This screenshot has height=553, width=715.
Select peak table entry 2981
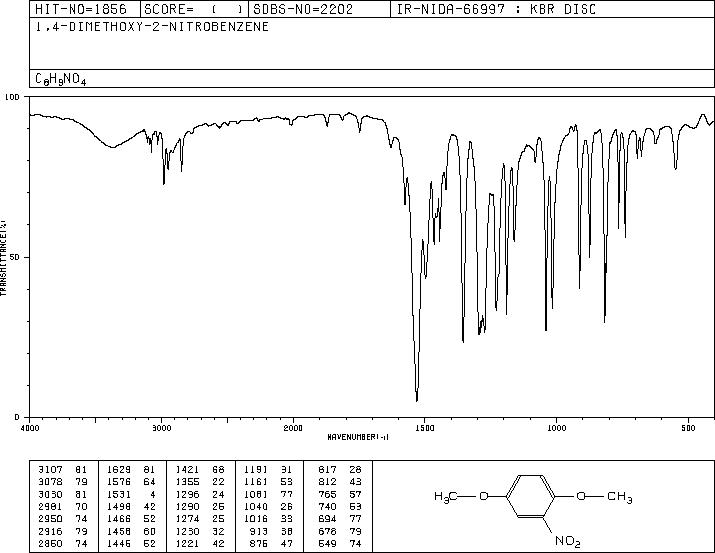point(51,506)
